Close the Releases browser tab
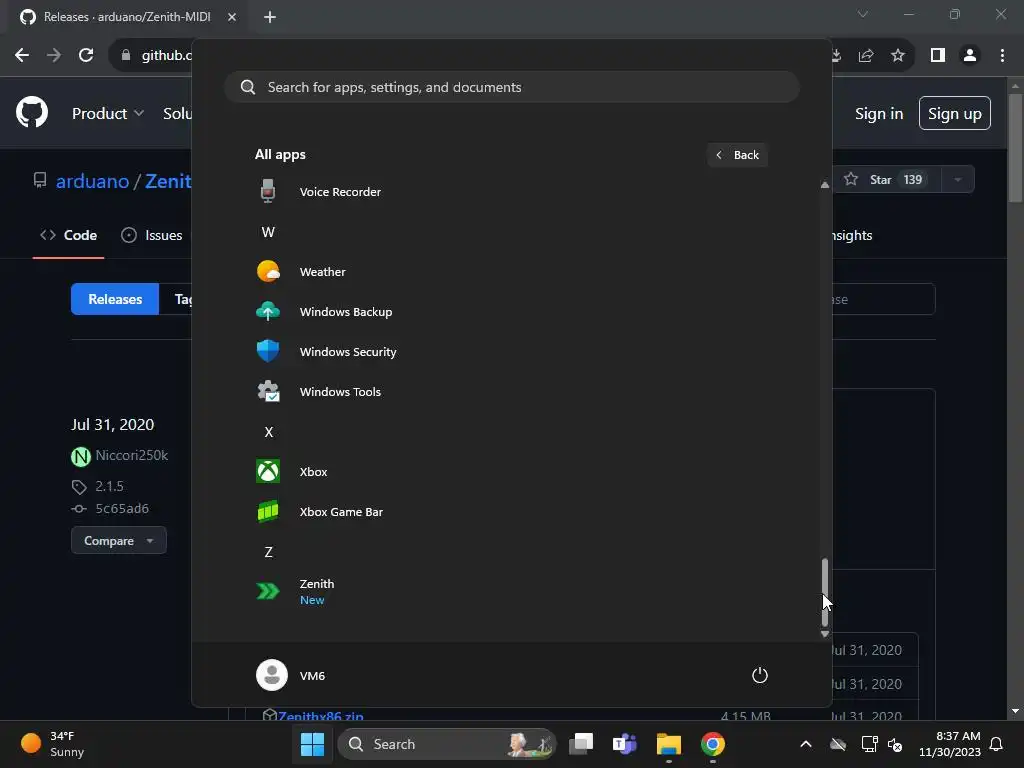Image resolution: width=1024 pixels, height=768 pixels. coord(232,17)
